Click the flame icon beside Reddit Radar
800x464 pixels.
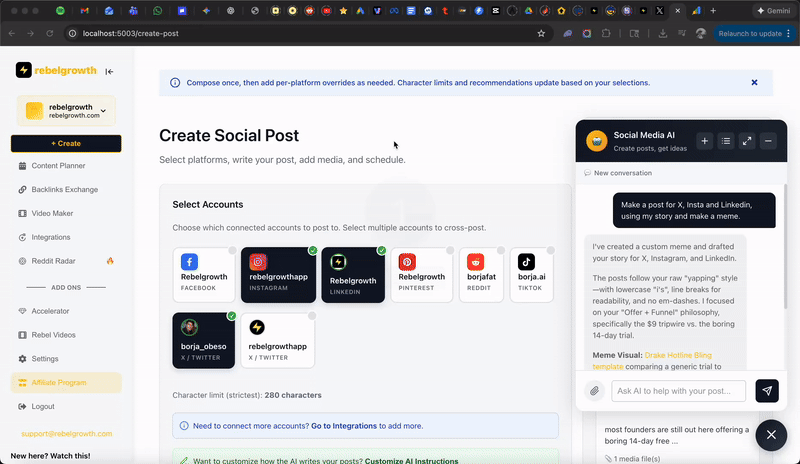[x=110, y=261]
